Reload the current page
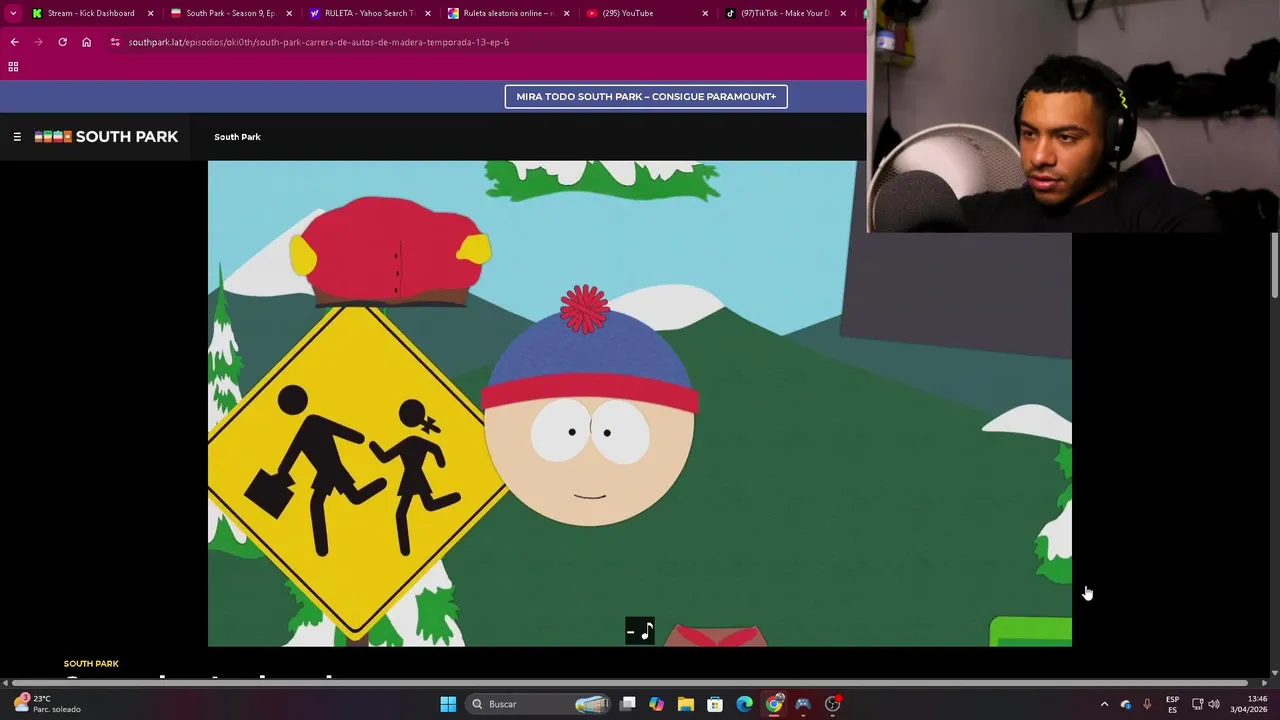Viewport: 1280px width, 720px height. (62, 42)
